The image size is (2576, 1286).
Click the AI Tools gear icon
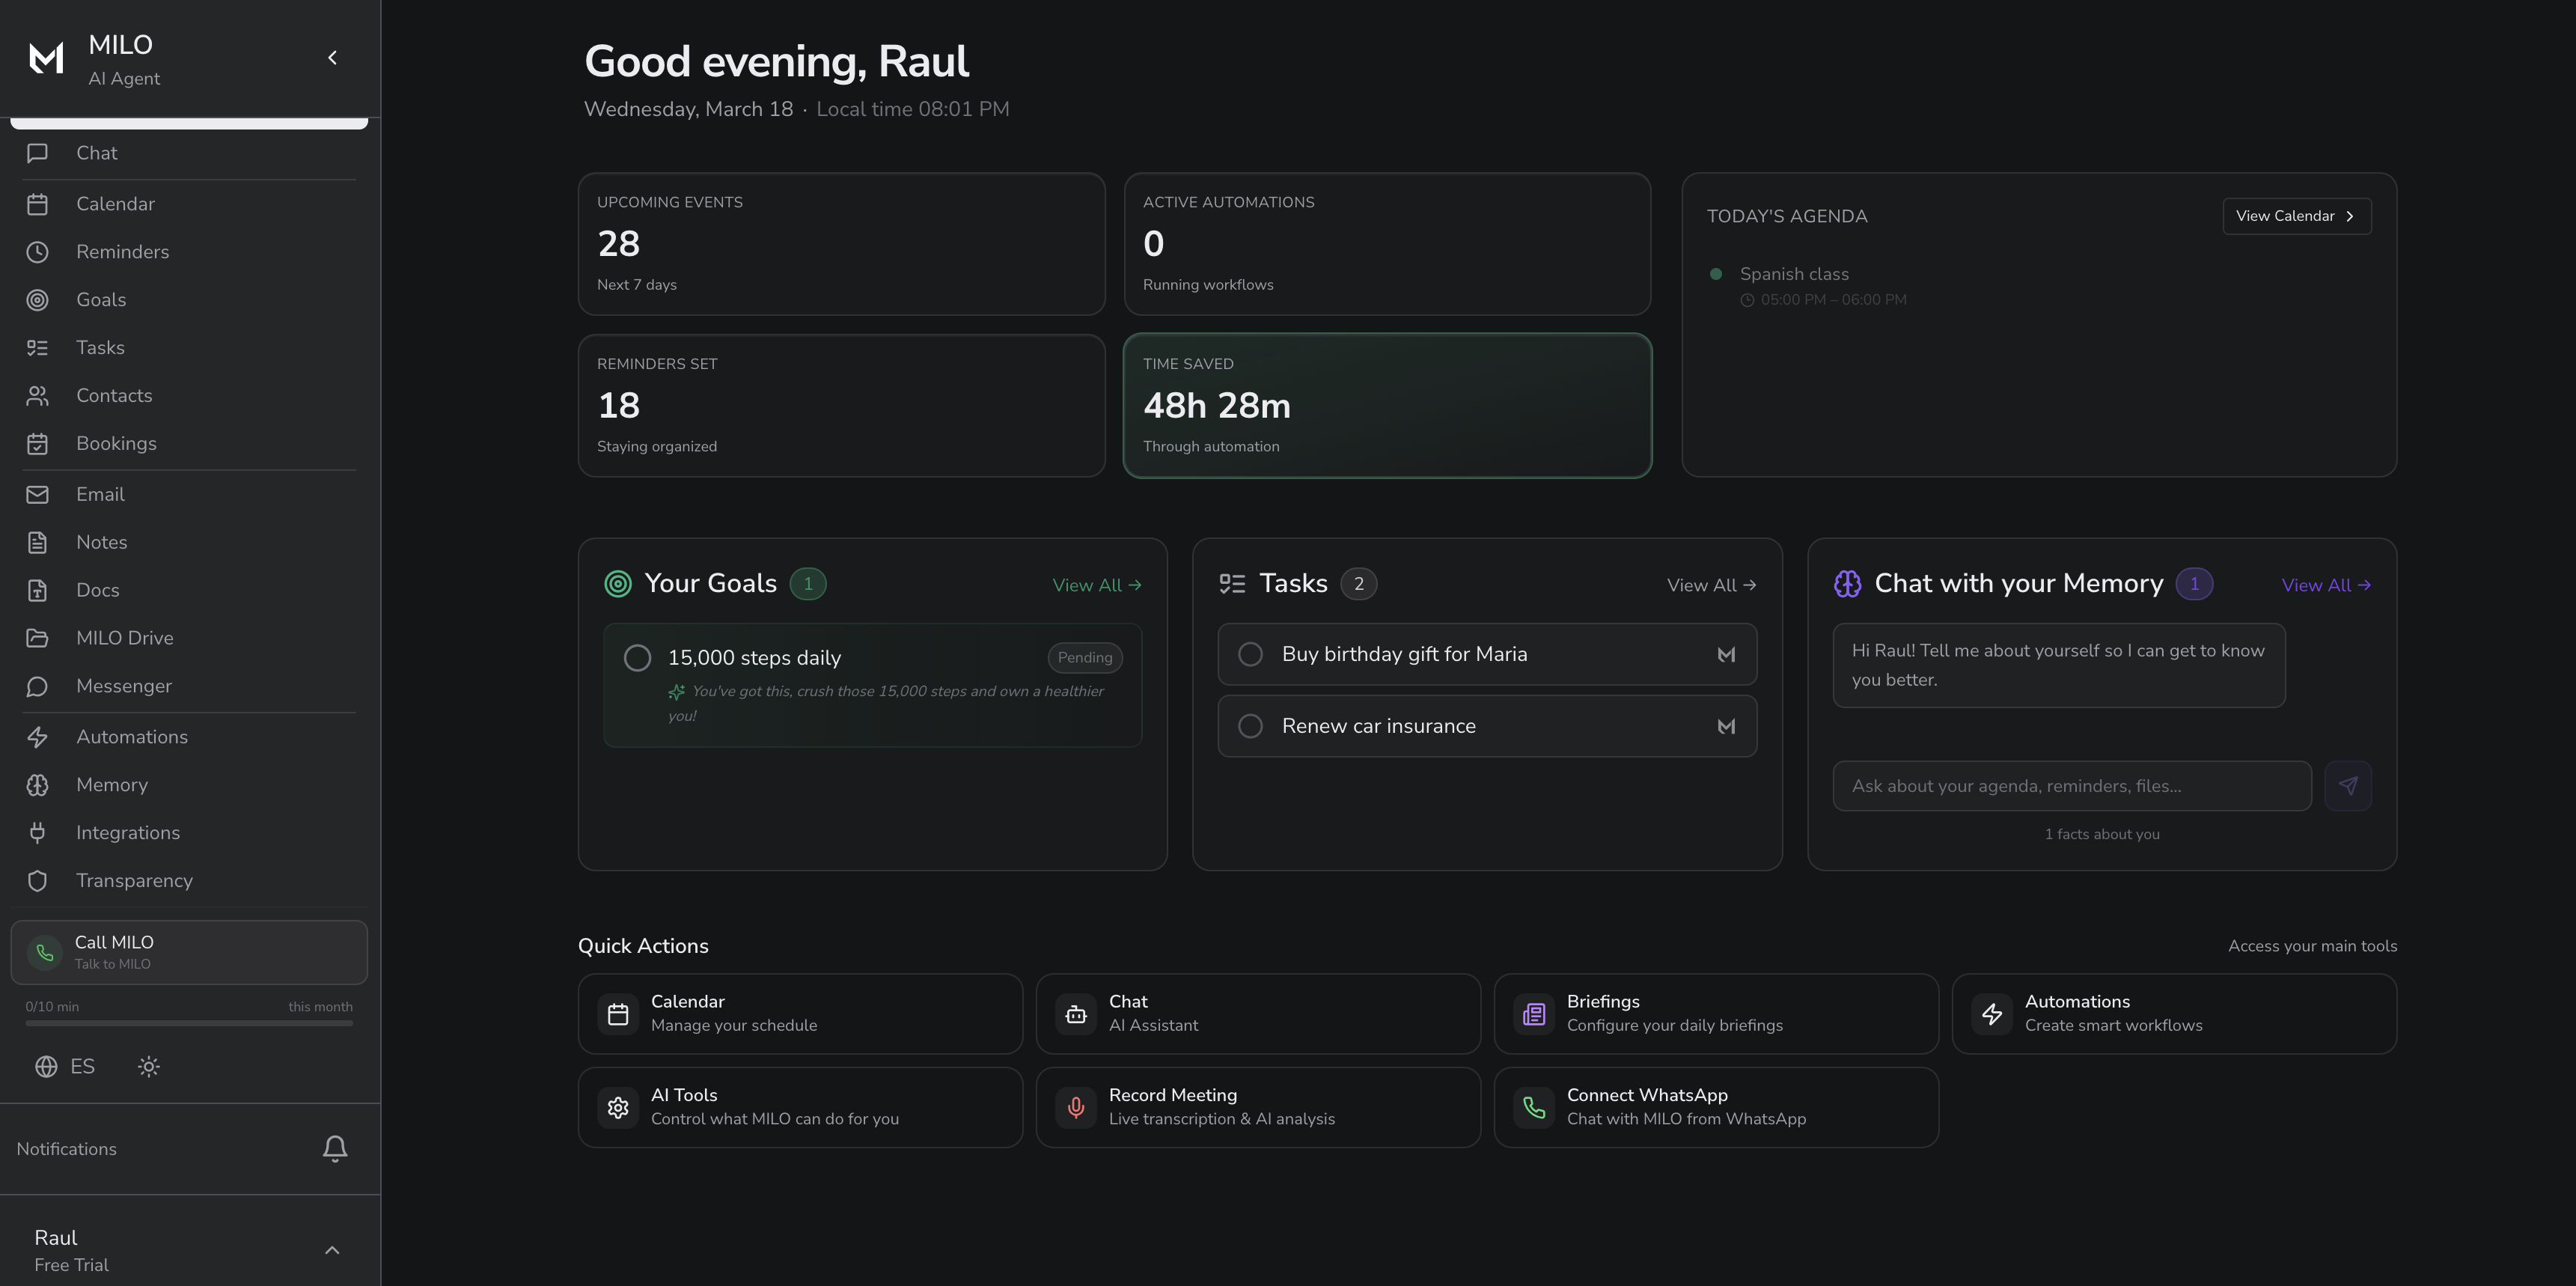point(618,1107)
